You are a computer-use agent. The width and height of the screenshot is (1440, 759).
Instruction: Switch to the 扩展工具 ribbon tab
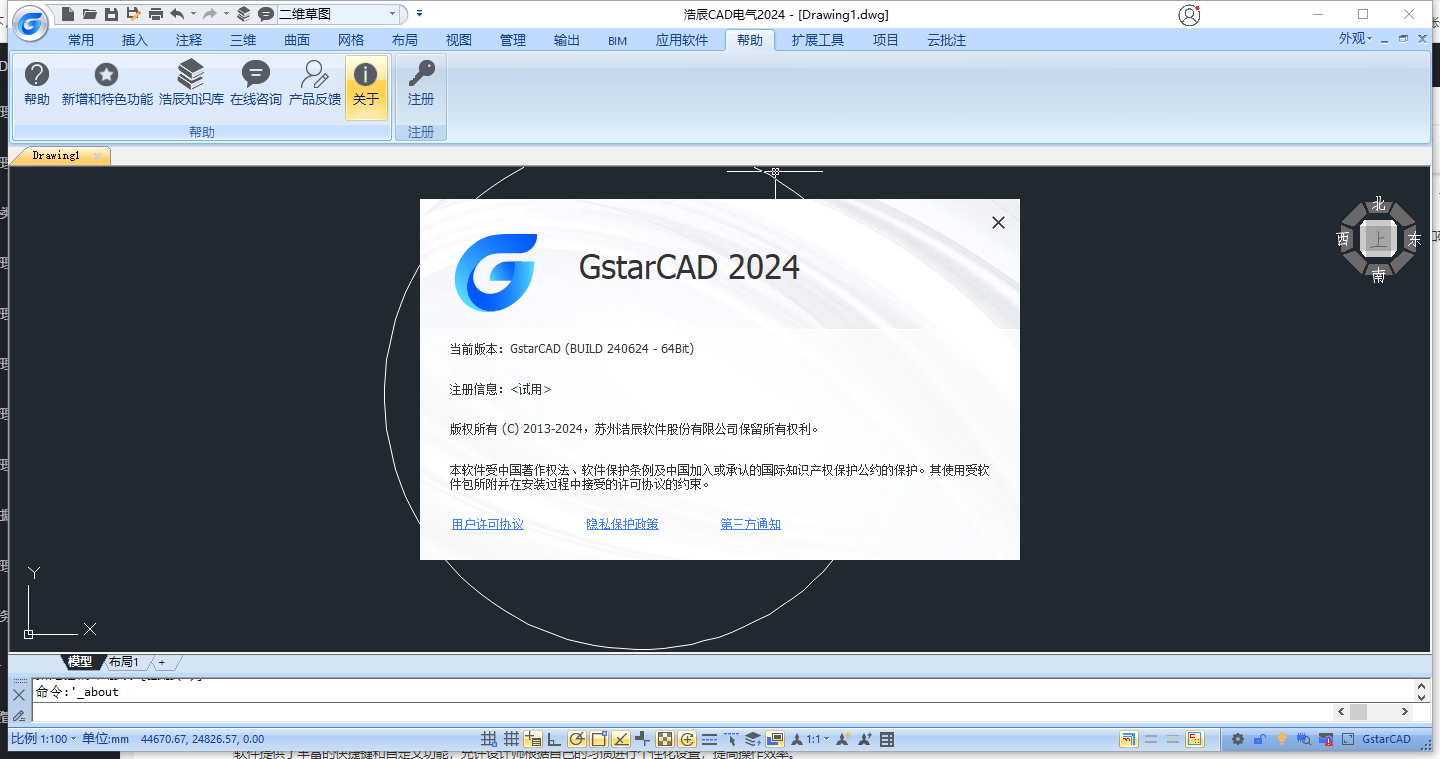tap(818, 40)
